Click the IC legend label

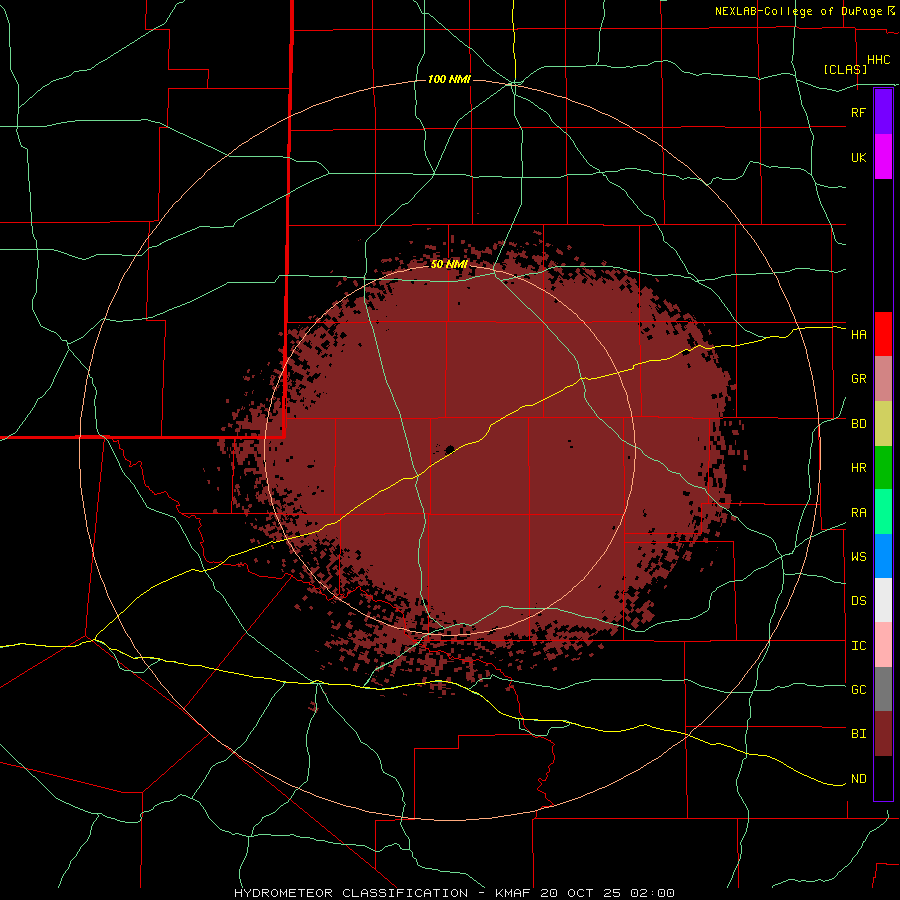(x=858, y=646)
